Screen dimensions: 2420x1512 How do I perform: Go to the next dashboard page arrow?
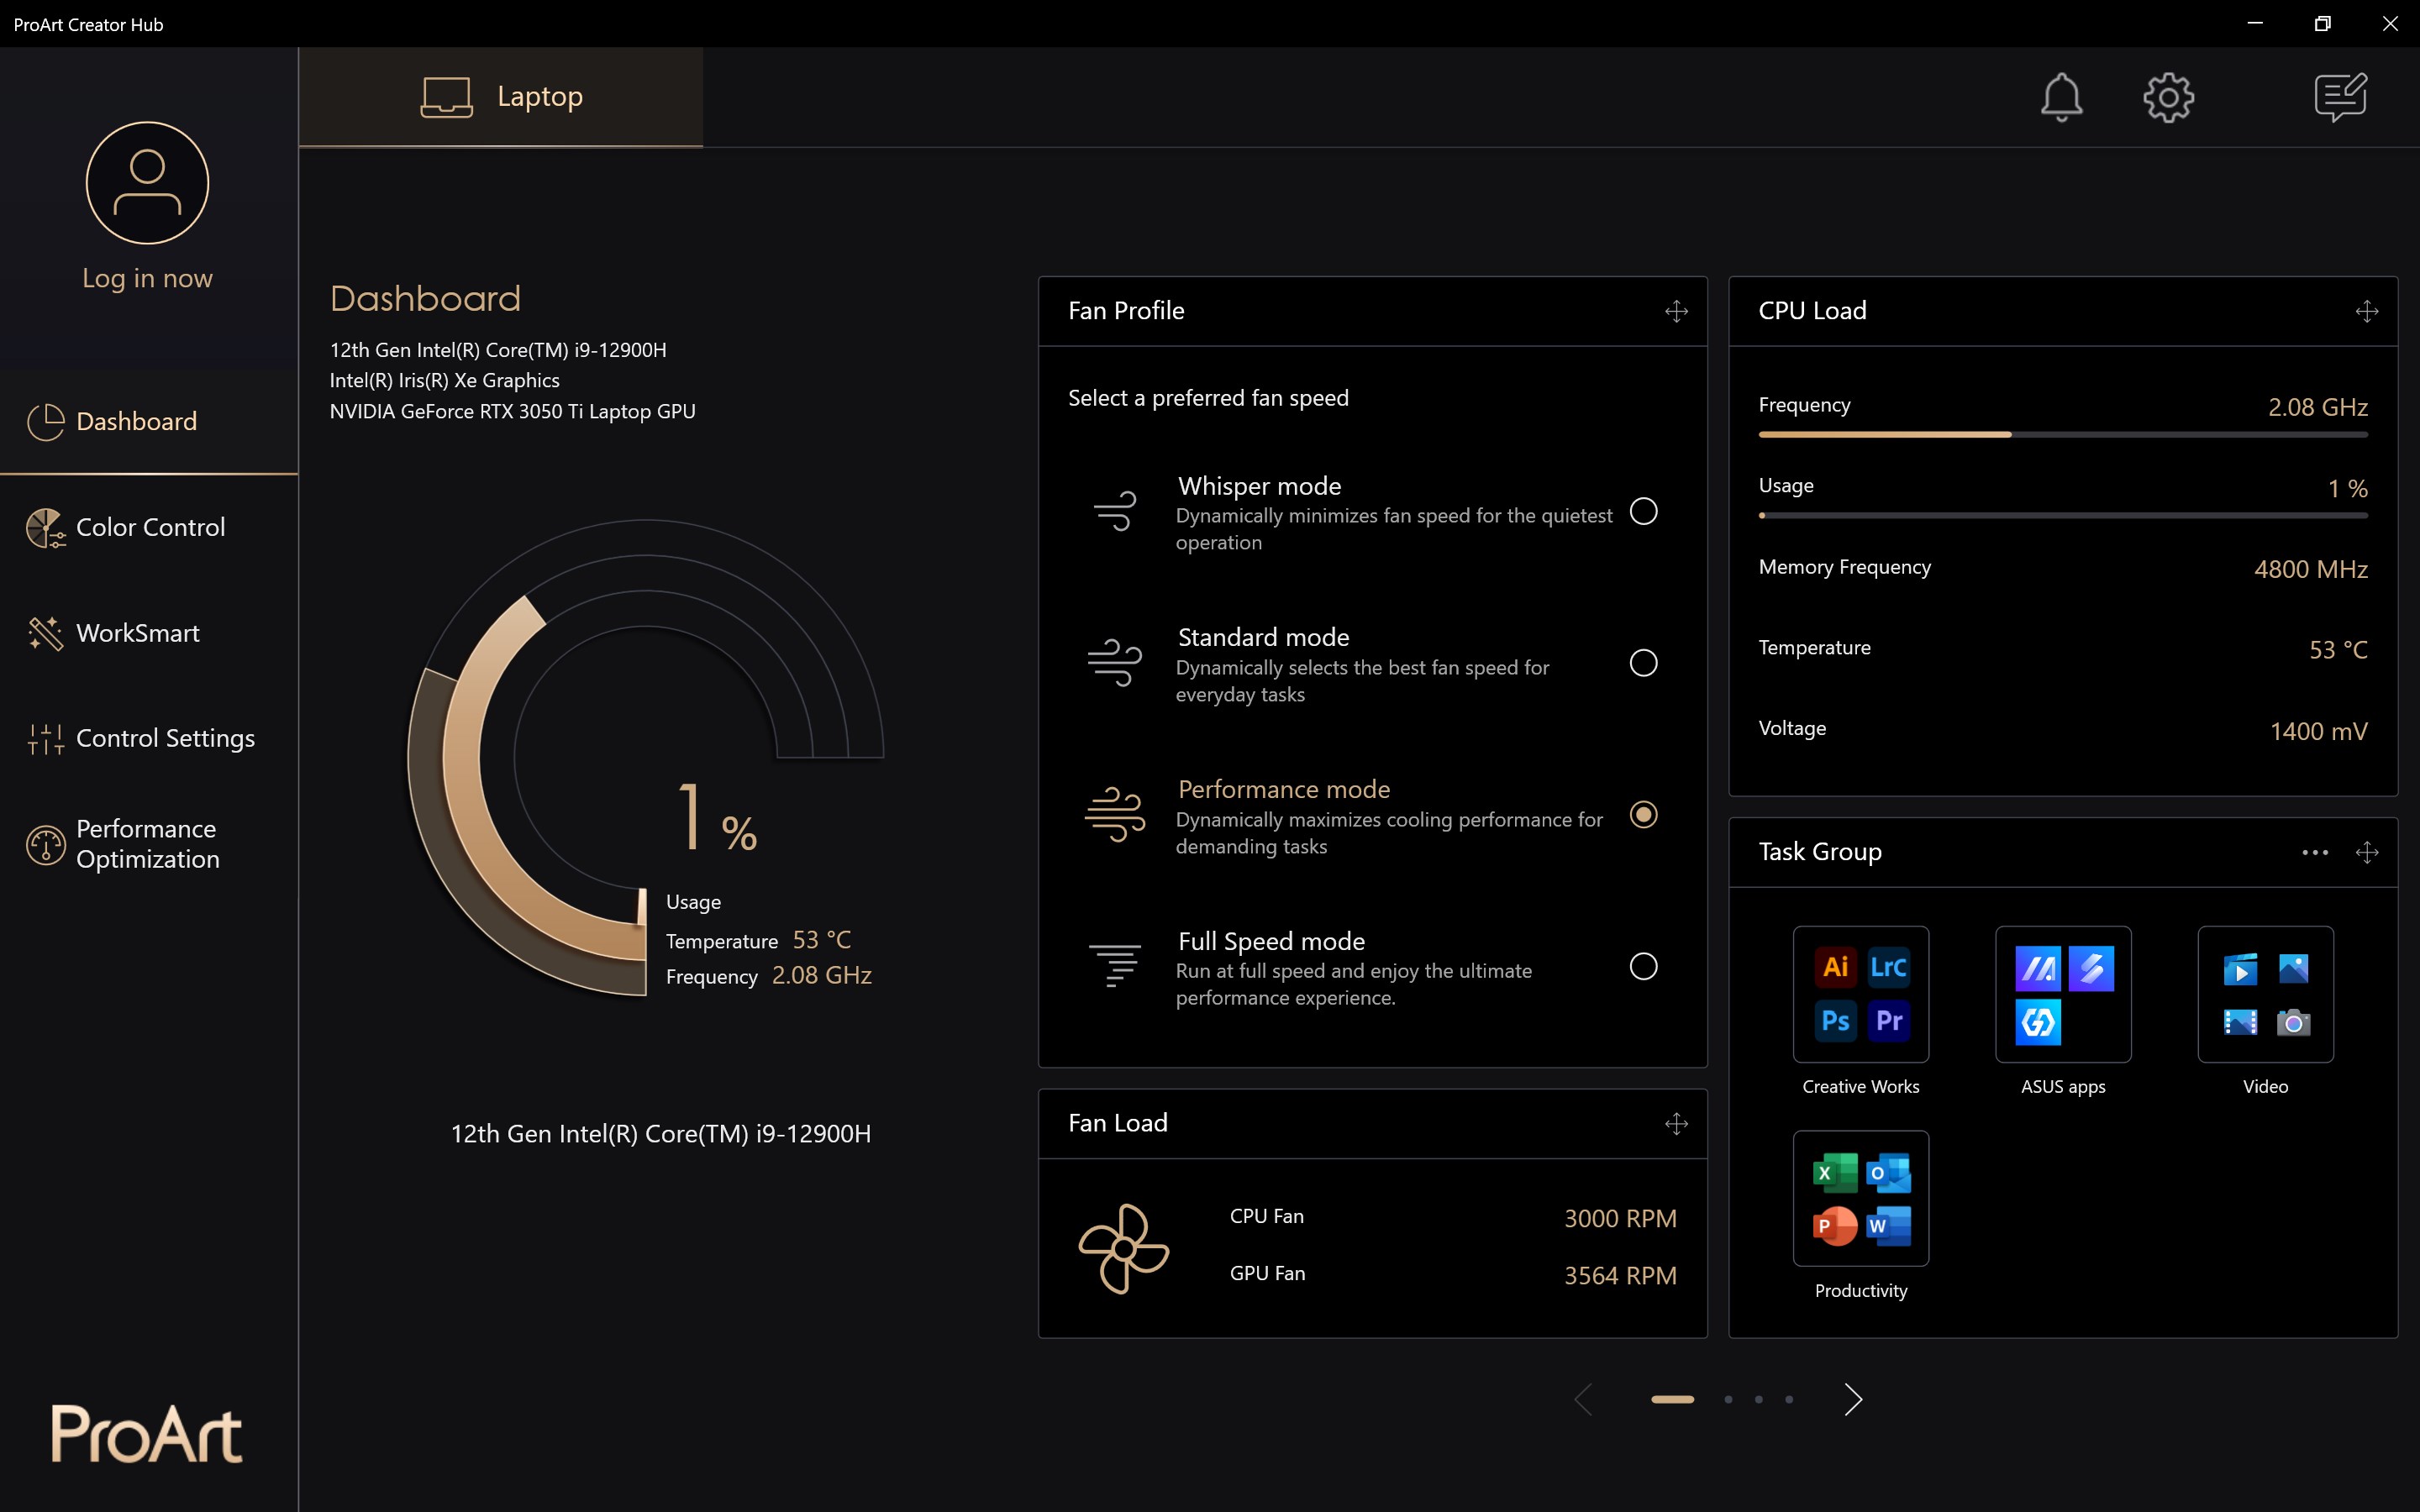(1852, 1399)
